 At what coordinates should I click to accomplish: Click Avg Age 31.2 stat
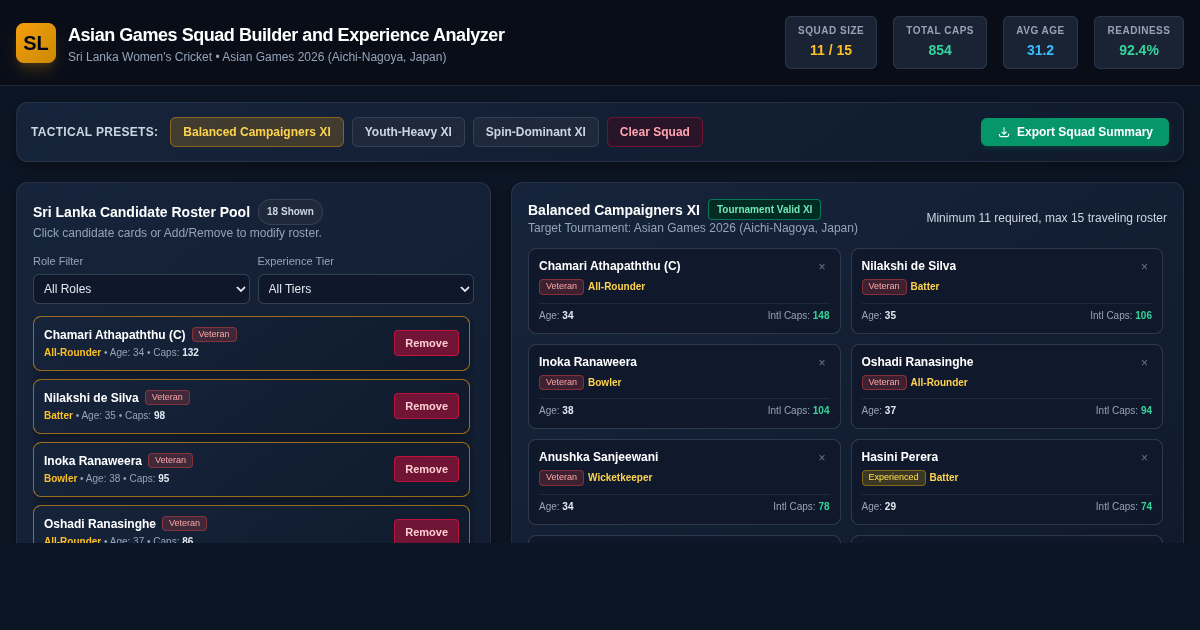tap(1040, 42)
